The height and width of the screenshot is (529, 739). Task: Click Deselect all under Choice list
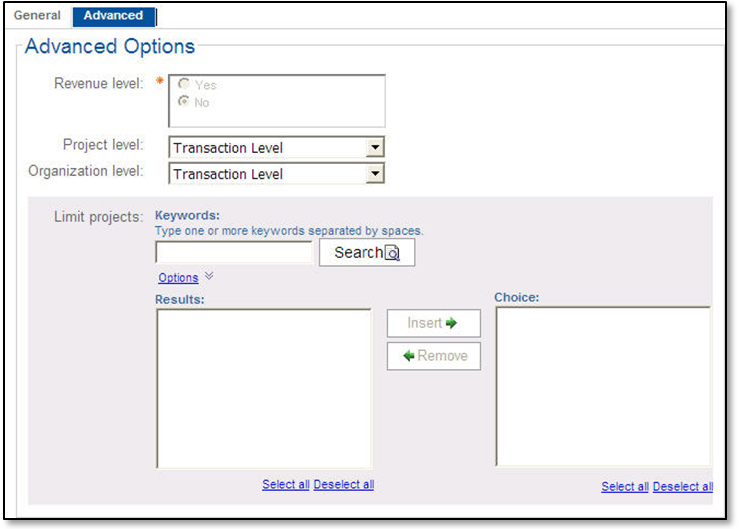[x=683, y=487]
